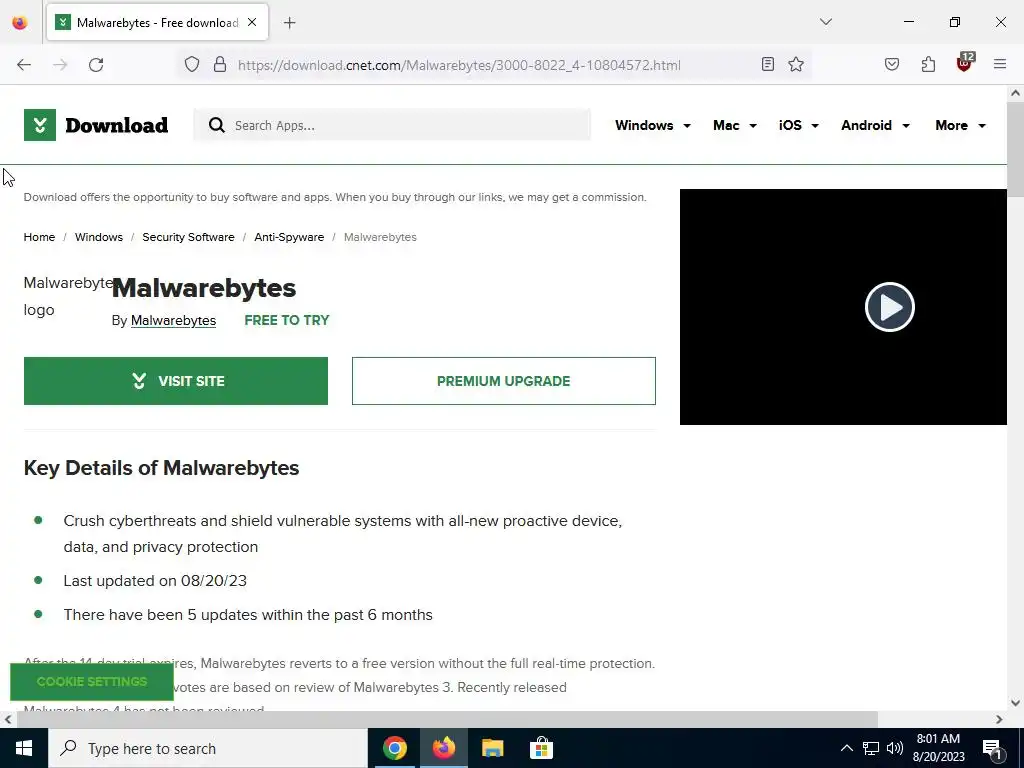Viewport: 1024px width, 768px height.
Task: Click the Firefox back arrow
Action: tap(24, 65)
